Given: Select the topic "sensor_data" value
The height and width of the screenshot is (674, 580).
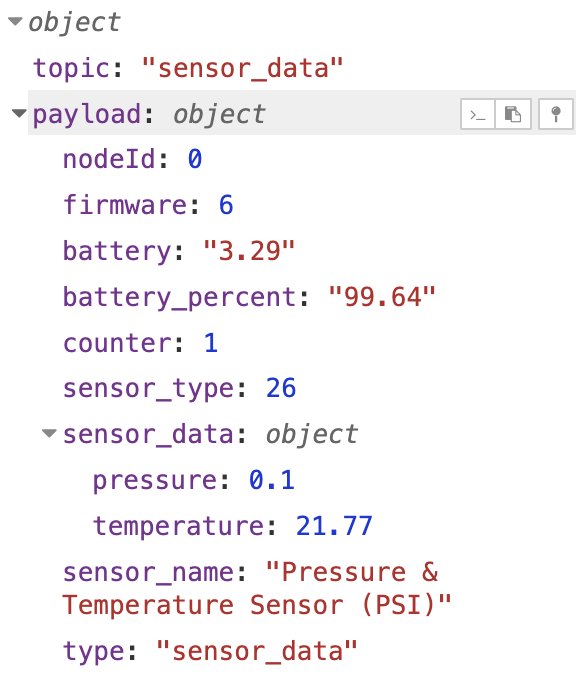Looking at the screenshot, I should [x=242, y=68].
